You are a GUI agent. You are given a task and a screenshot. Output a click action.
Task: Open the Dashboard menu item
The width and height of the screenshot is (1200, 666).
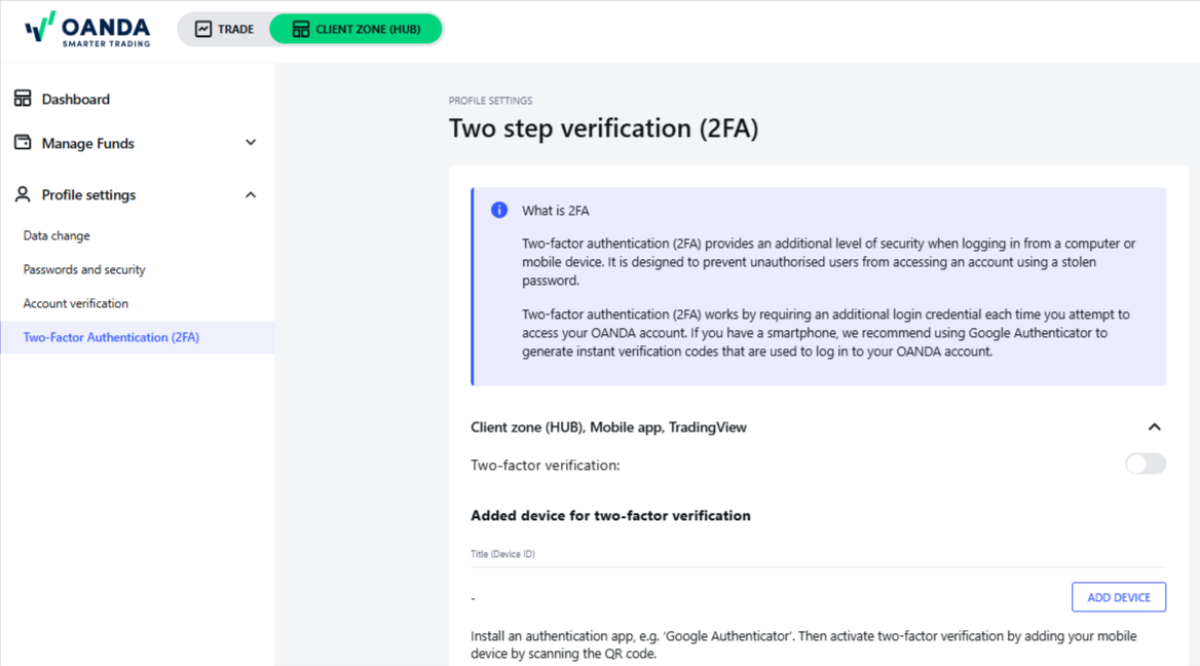click(x=76, y=99)
